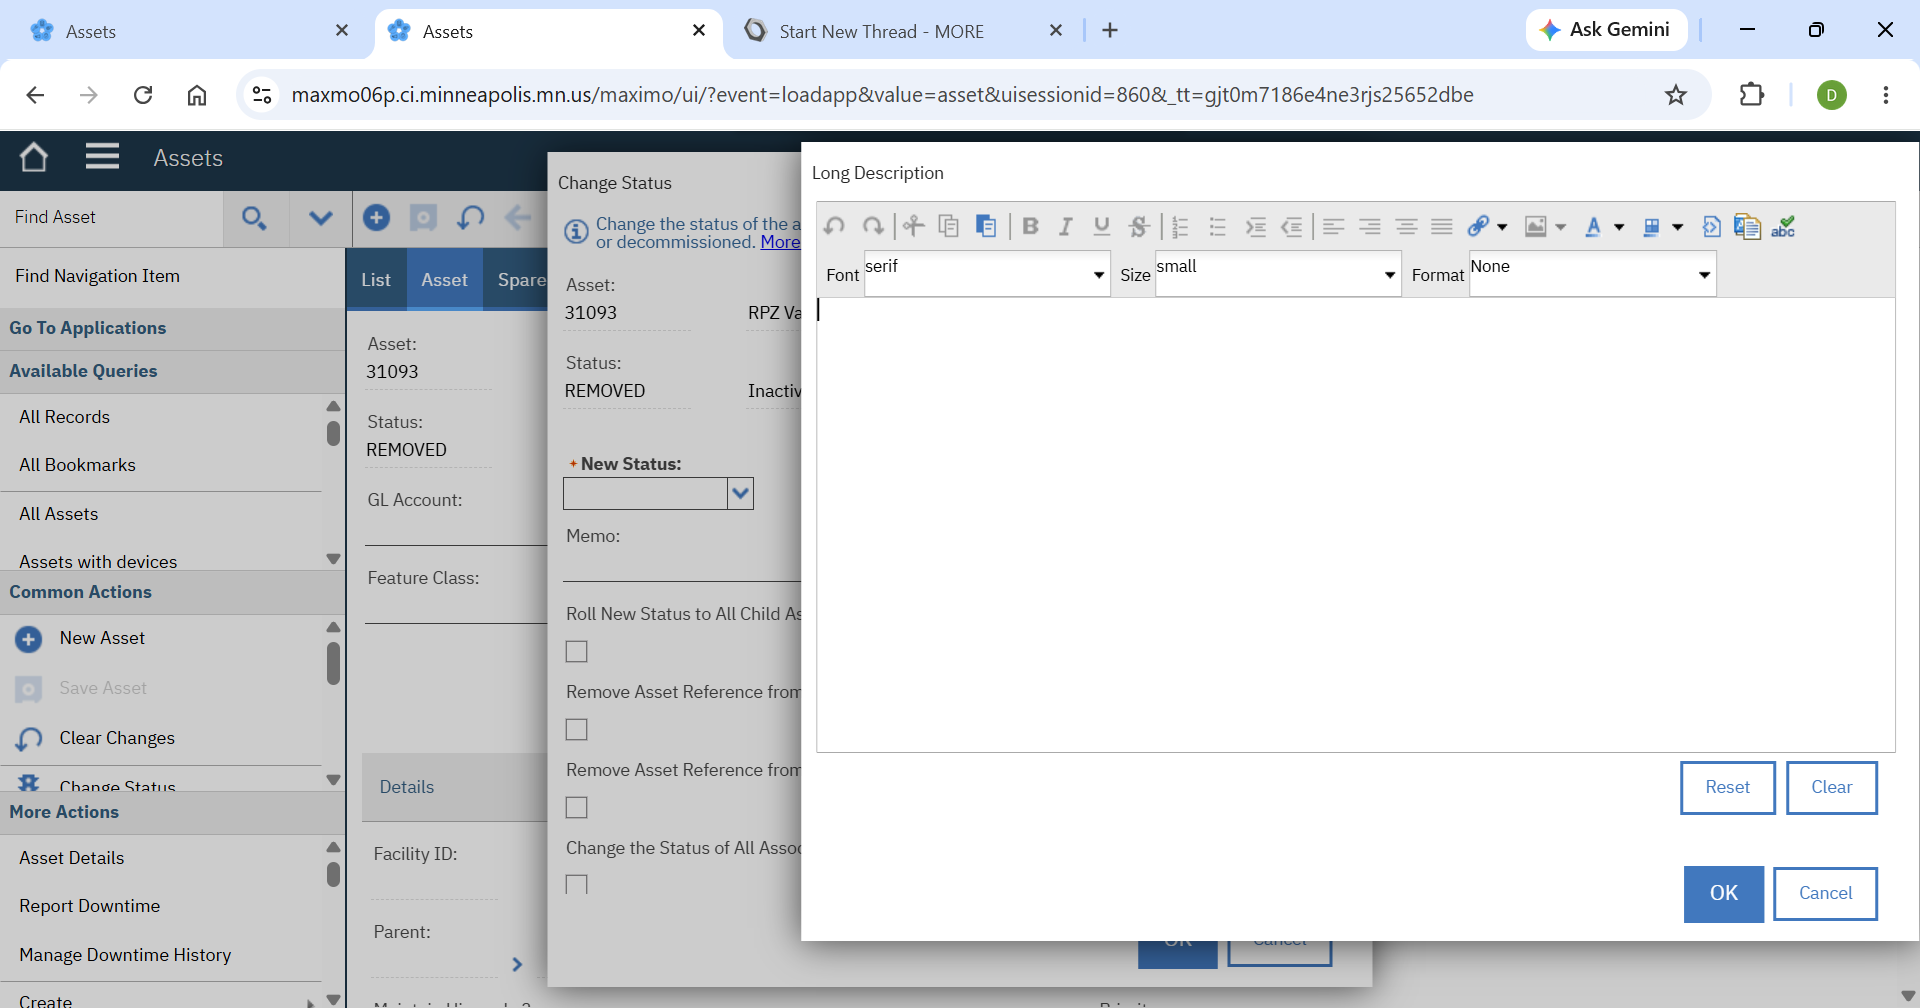Open the Font dropdown showing serif
The image size is (1920, 1008).
[987, 274]
